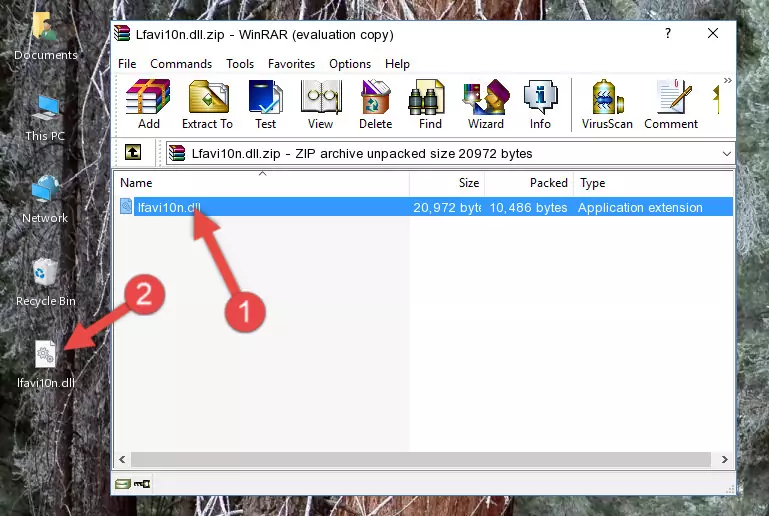Click the Delete toolbar icon
The width and height of the screenshot is (769, 516).
(376, 104)
